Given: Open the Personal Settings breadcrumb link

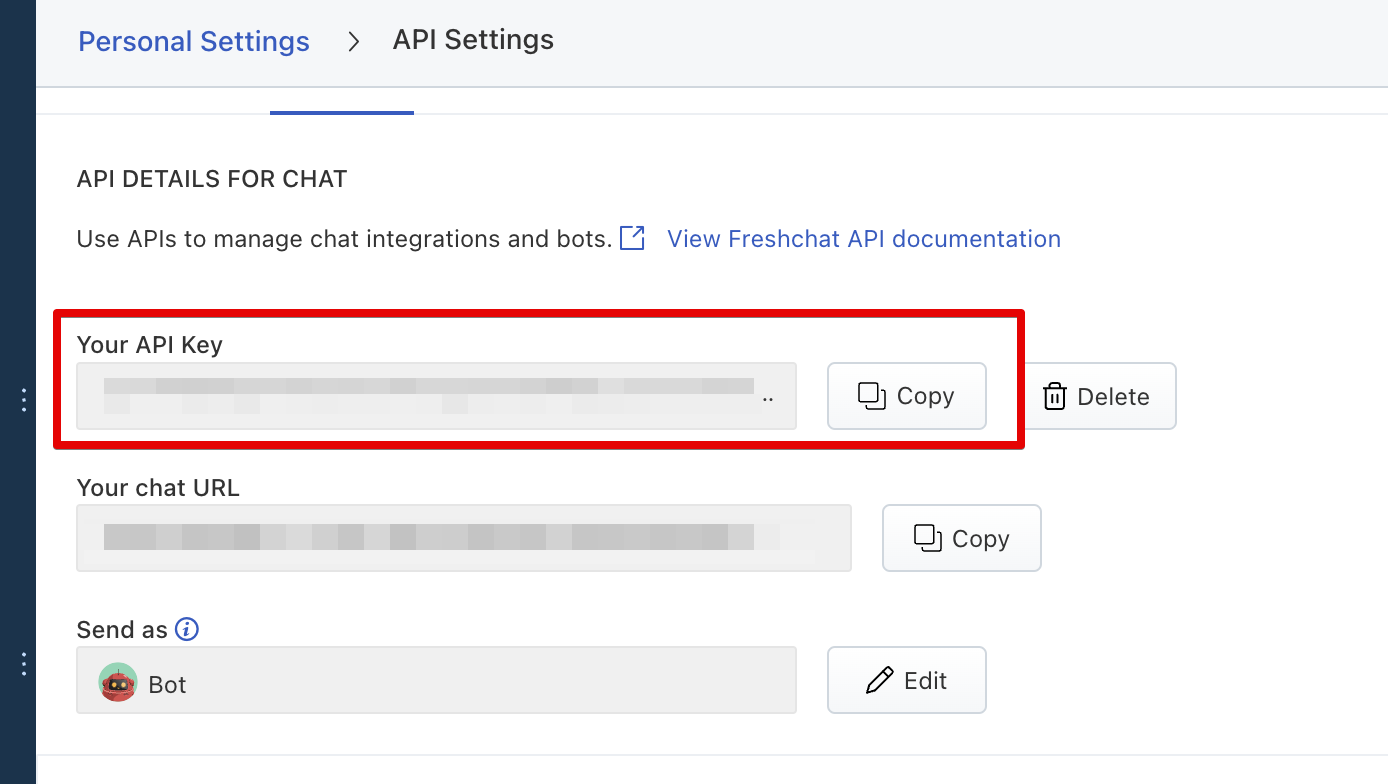Looking at the screenshot, I should [194, 42].
